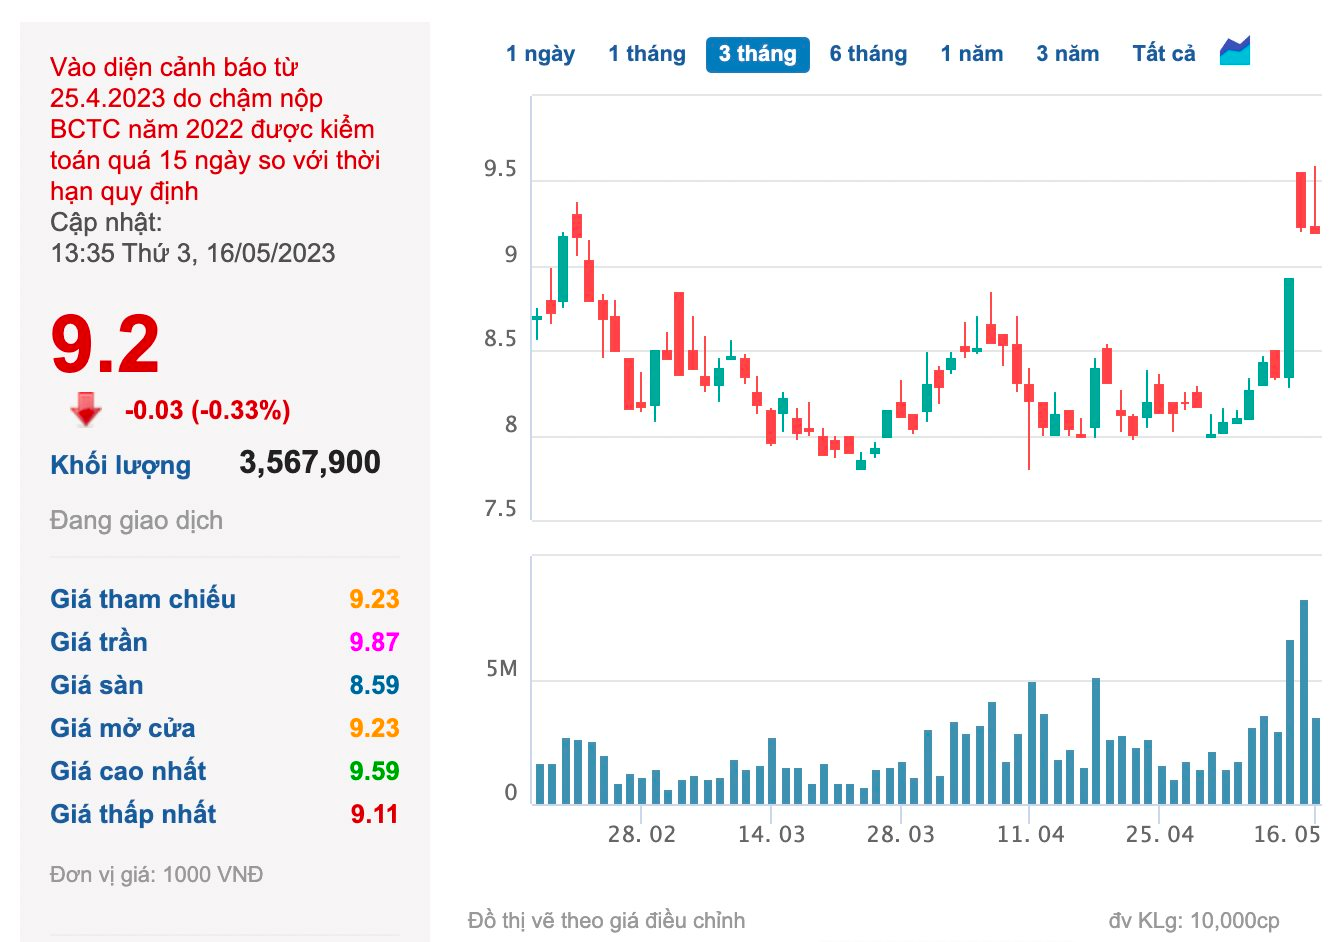1344x942 pixels.
Task: Select the "3 tháng" time range tab
Action: pos(757,54)
